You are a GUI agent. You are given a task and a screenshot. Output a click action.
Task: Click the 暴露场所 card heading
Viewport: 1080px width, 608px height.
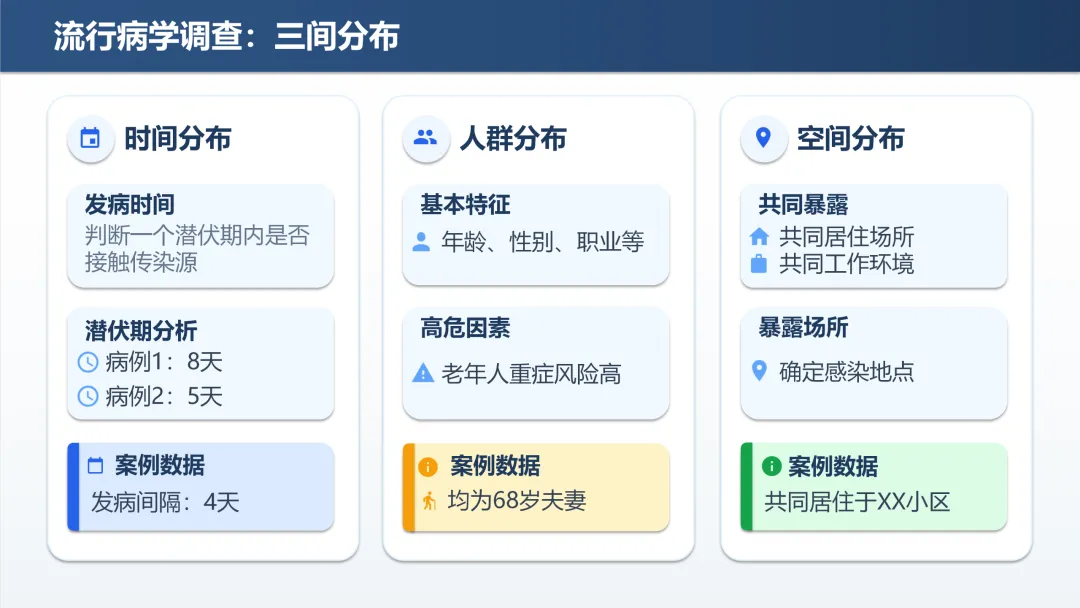[803, 328]
